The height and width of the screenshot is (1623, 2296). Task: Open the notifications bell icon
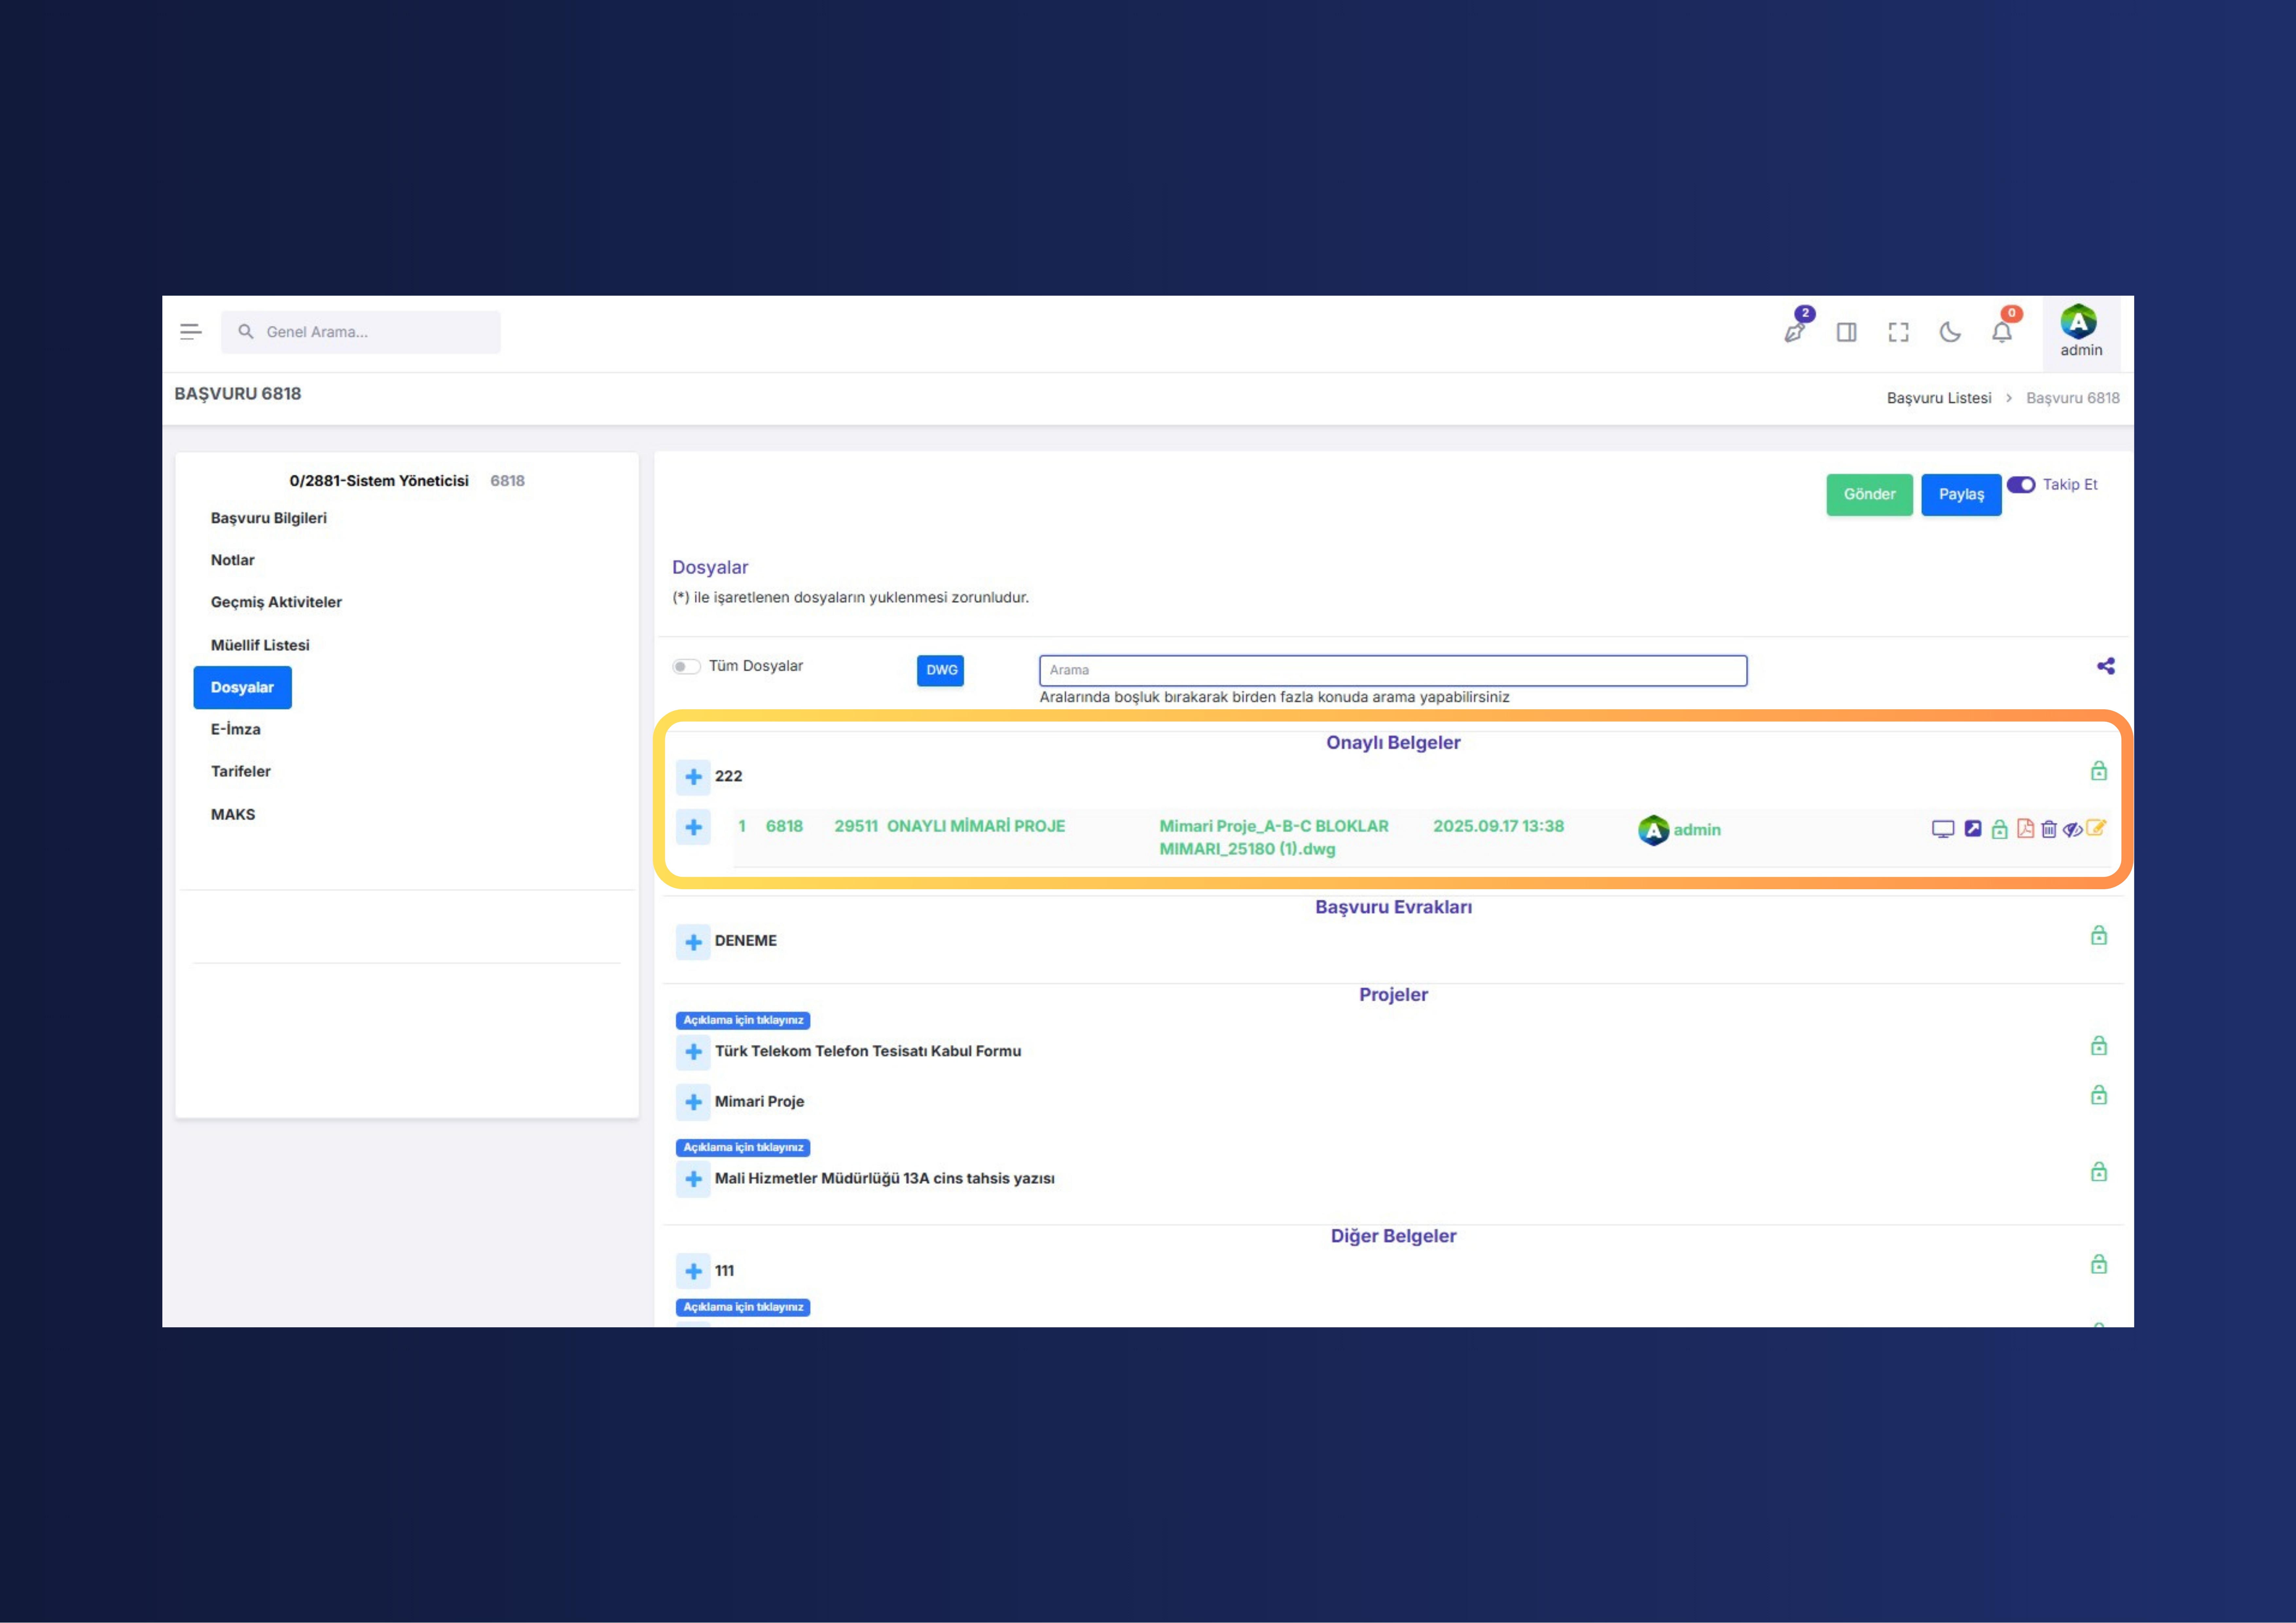[x=2002, y=332]
